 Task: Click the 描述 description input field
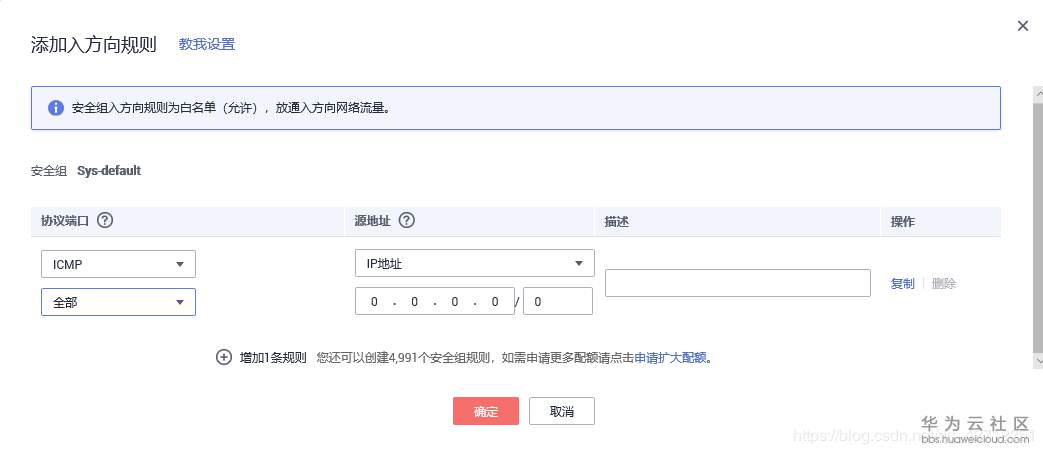pyautogui.click(x=737, y=283)
